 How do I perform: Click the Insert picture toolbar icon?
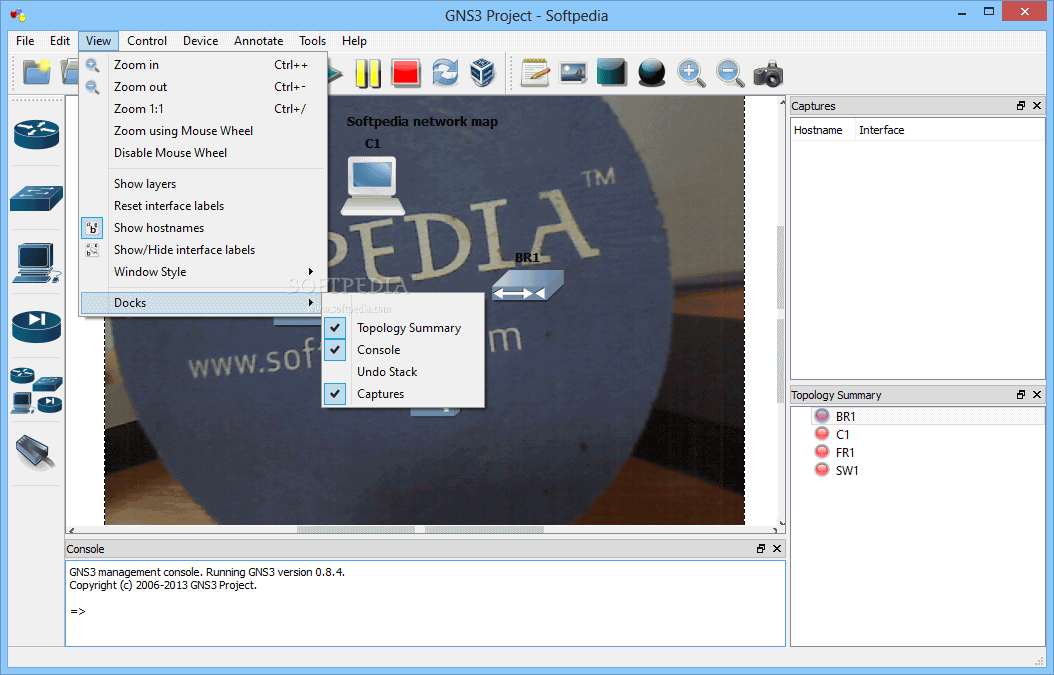(x=573, y=73)
